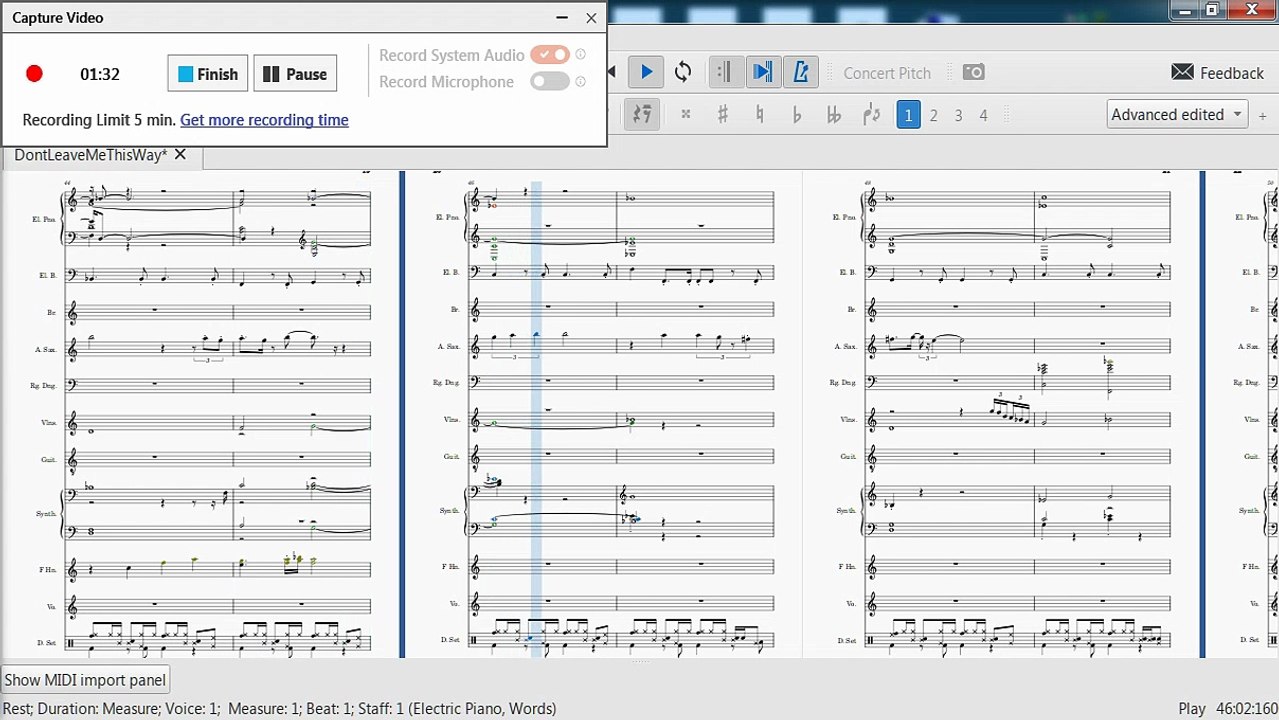The image size is (1279, 720).
Task: Close the Capture Video window
Action: point(591,17)
